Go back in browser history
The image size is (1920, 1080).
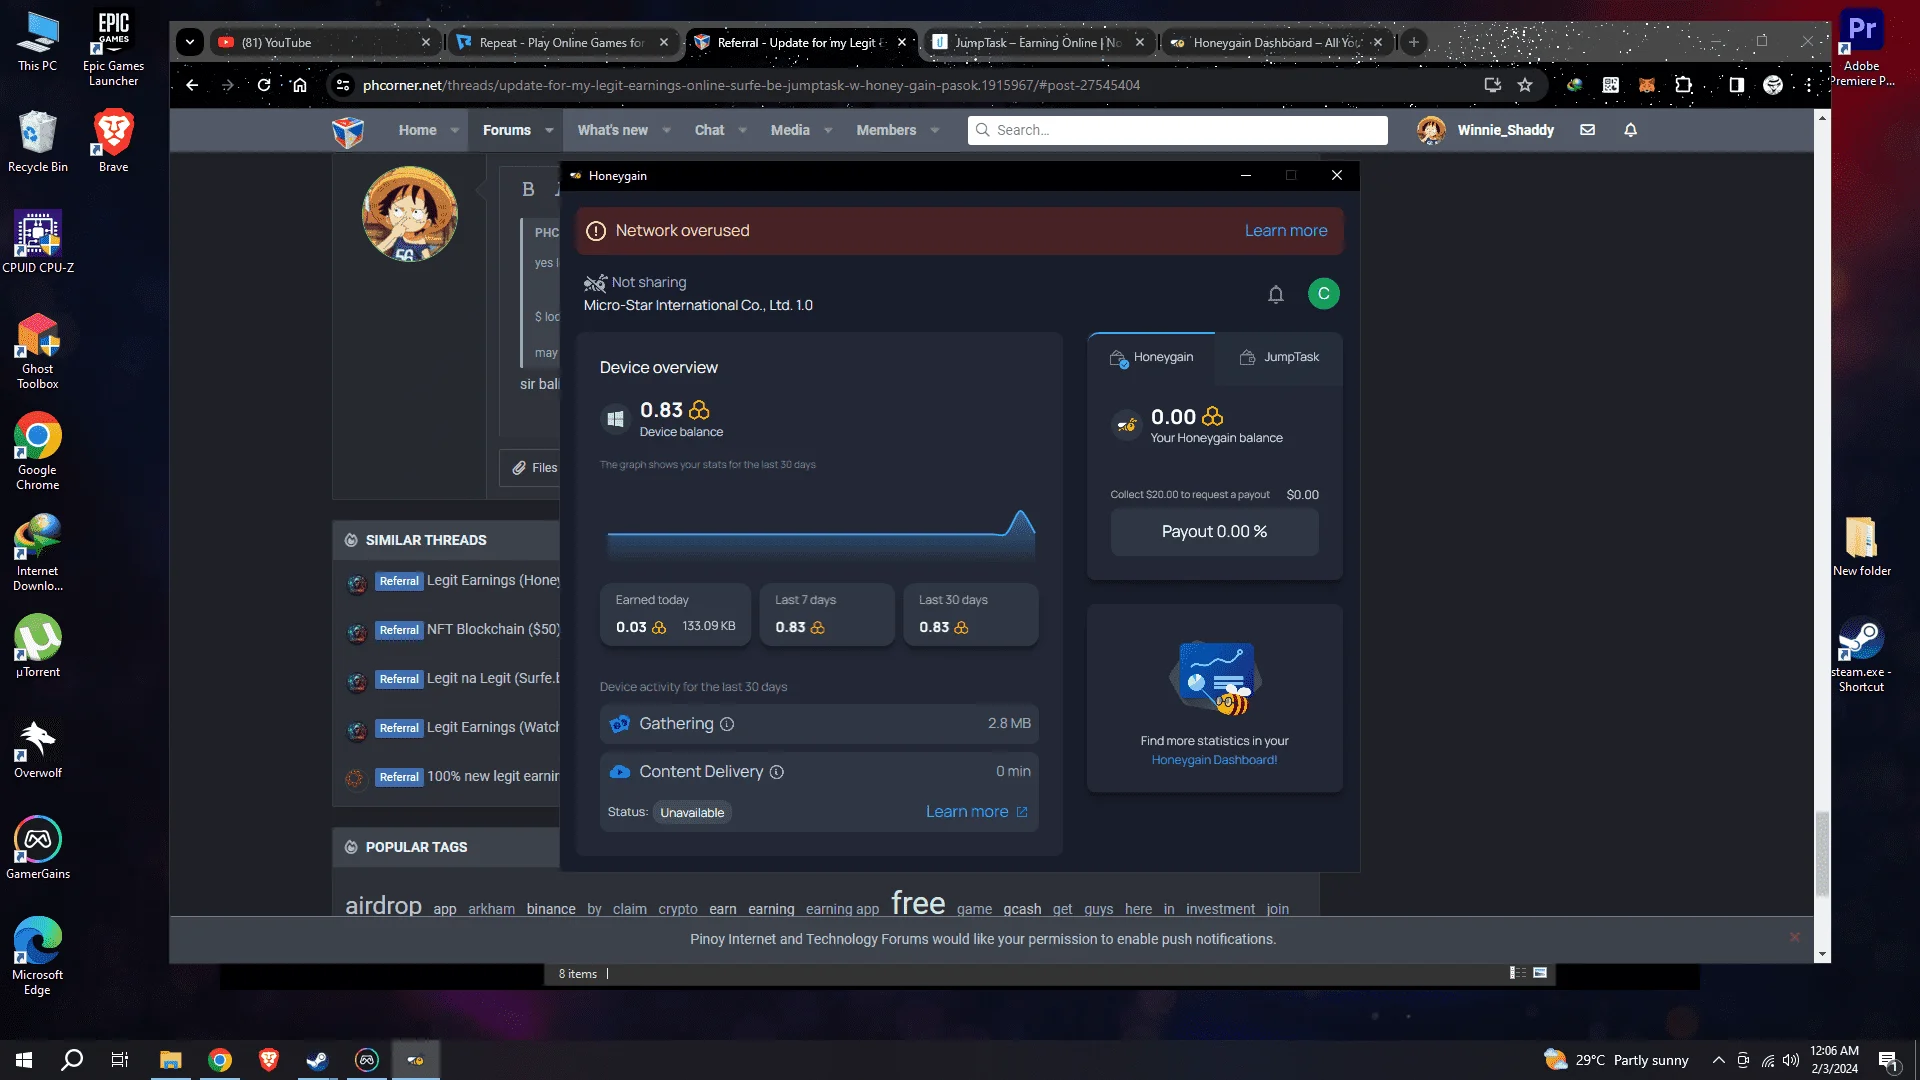click(192, 85)
